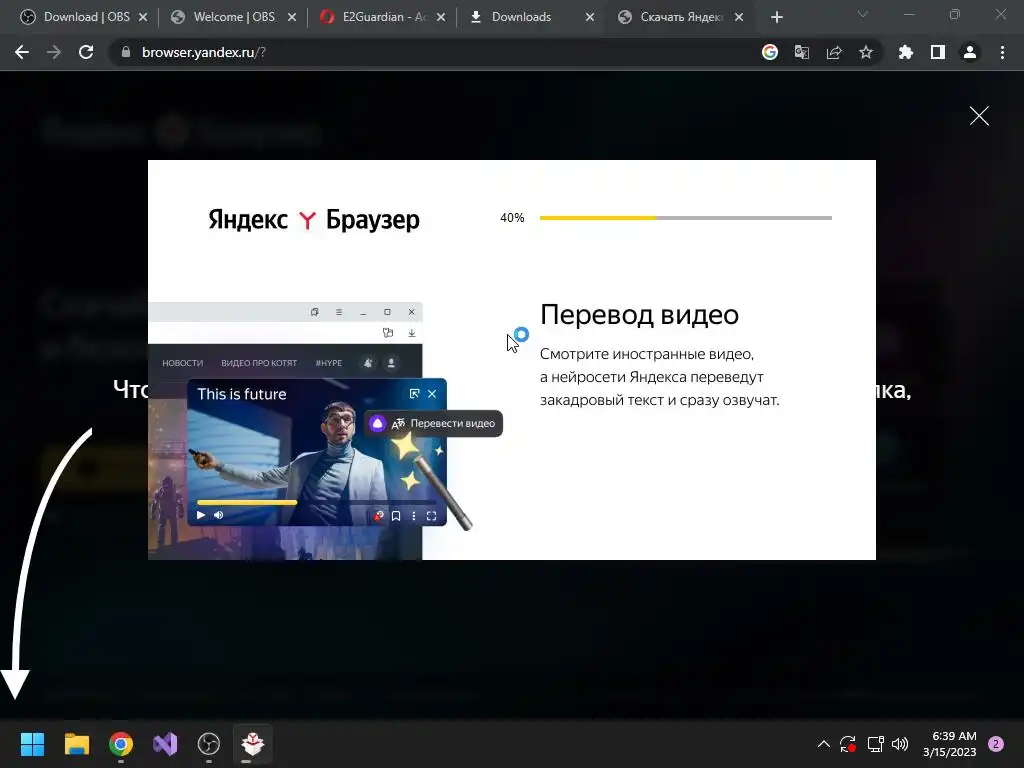Viewport: 1024px width, 768px height.
Task: Click ВИДЕО ПРО КОТЯТ tab in illustration
Action: coord(259,363)
